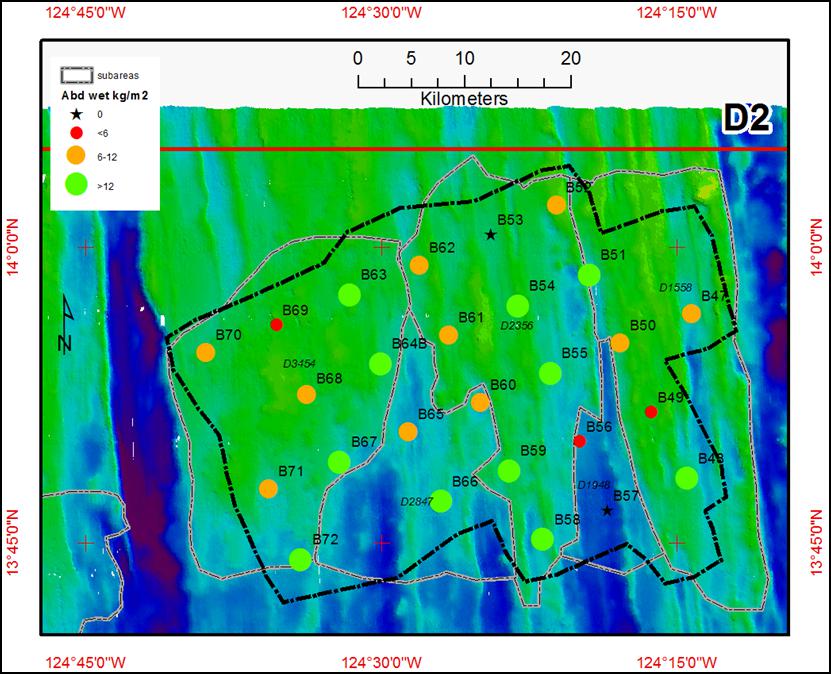Click the red <6 legend dot
The width and height of the screenshot is (831, 674).
(75, 133)
